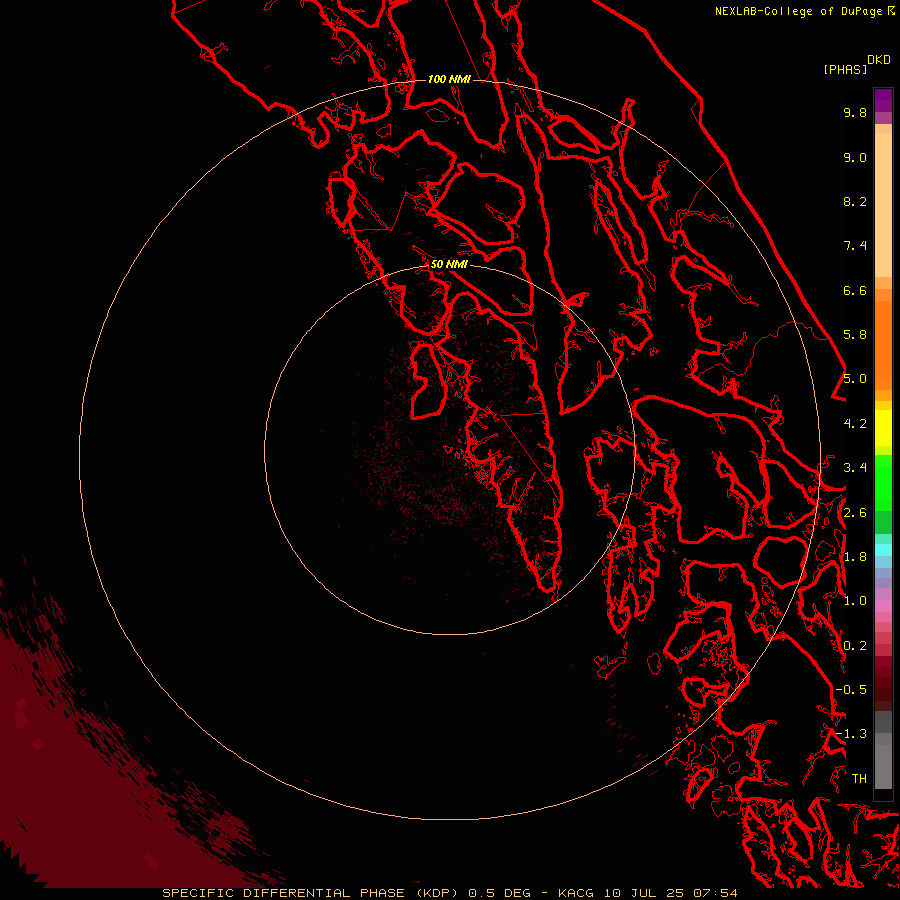
Task: Click the cyan swatch in the color bar
Action: pos(883,549)
